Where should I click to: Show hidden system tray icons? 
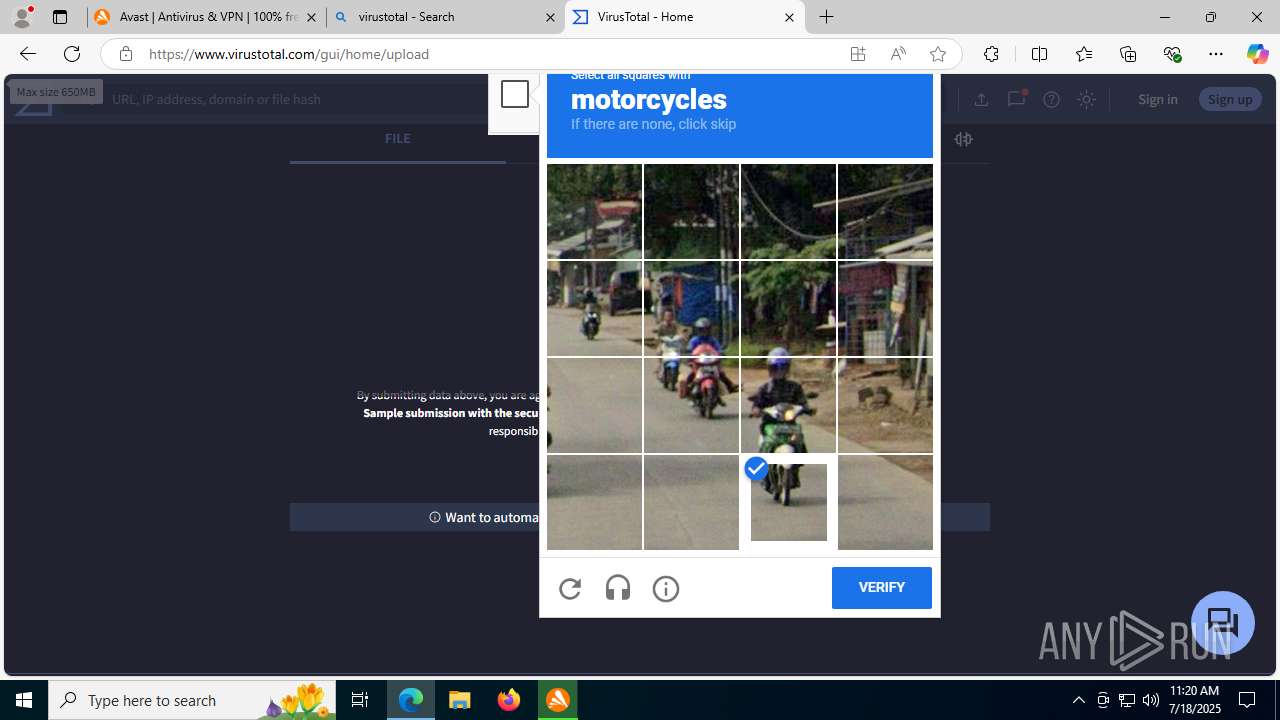(x=1078, y=700)
